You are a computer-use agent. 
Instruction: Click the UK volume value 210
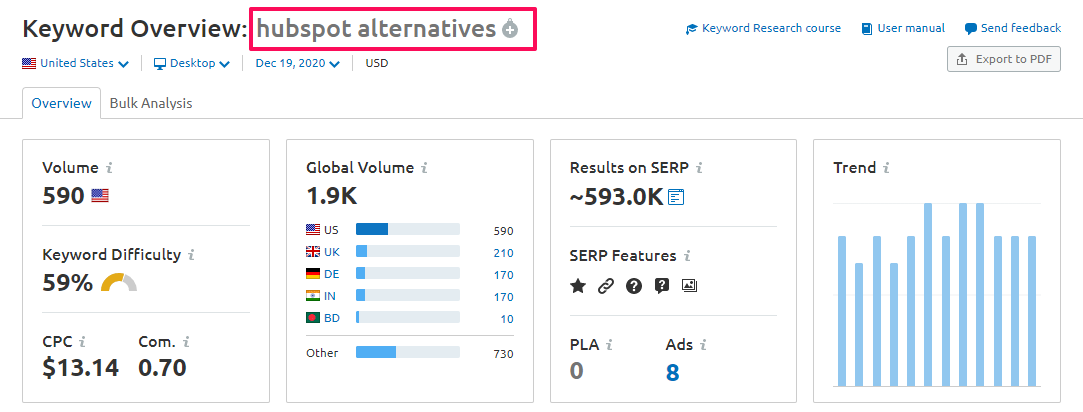pos(503,252)
